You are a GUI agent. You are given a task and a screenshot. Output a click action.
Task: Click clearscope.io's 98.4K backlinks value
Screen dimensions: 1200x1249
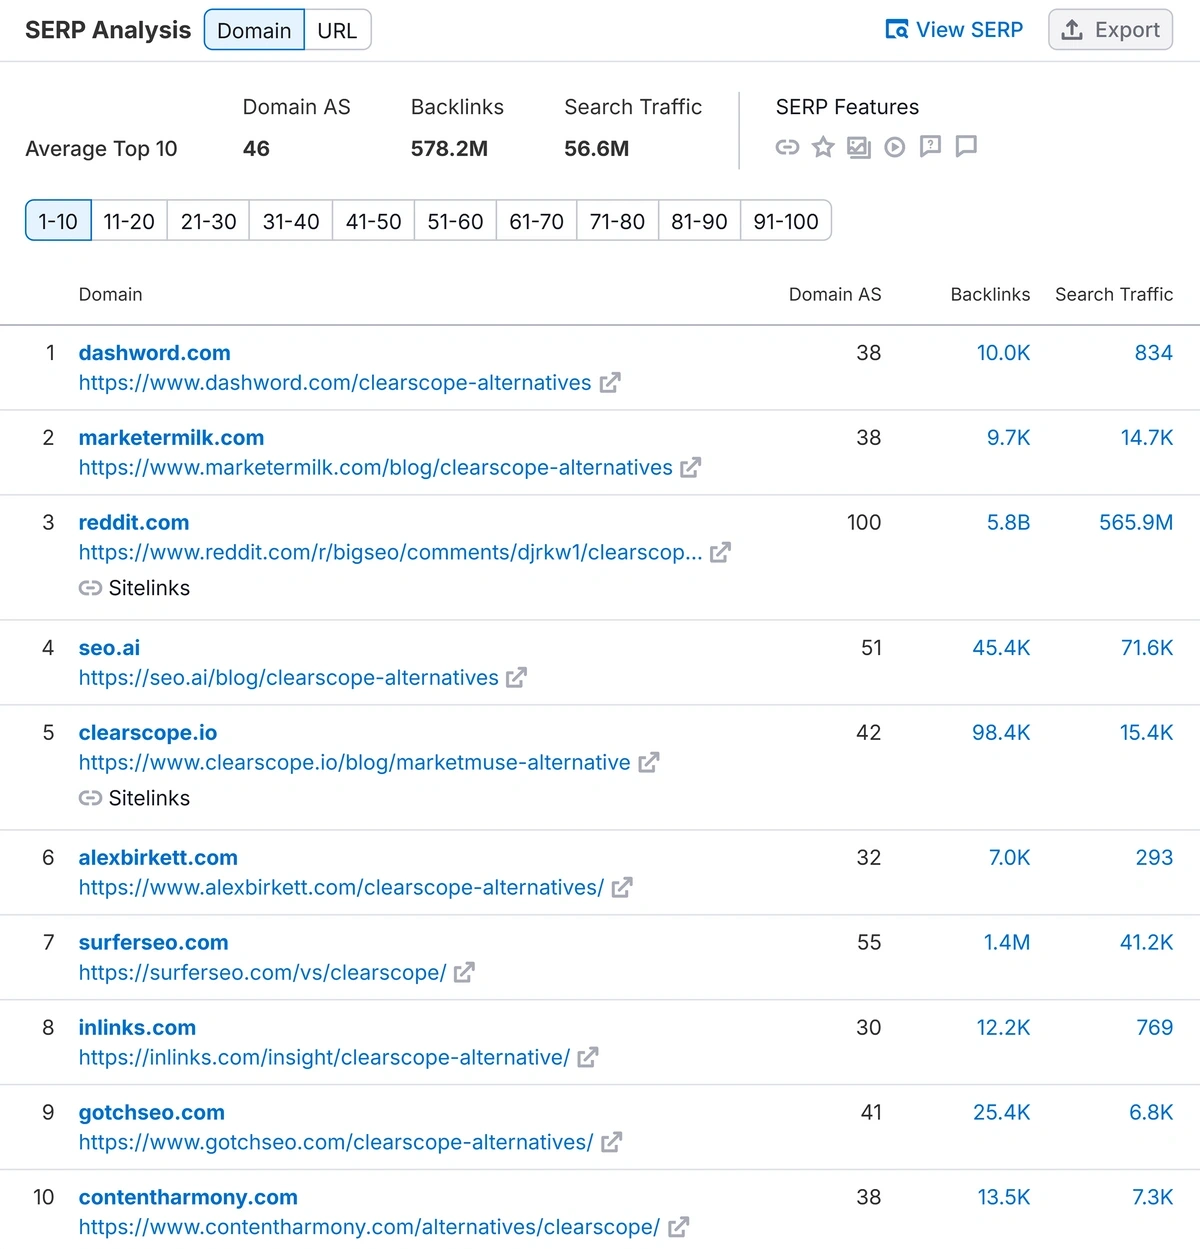(x=1001, y=733)
